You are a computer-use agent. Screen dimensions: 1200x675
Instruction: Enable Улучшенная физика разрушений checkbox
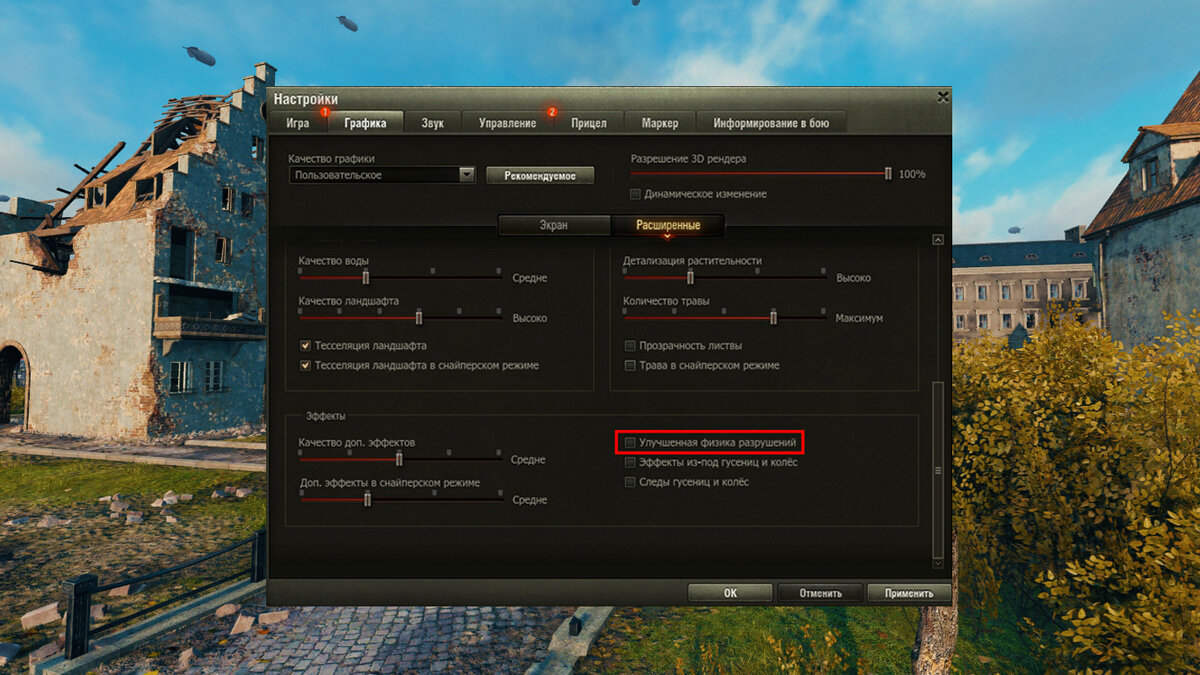[x=630, y=442]
